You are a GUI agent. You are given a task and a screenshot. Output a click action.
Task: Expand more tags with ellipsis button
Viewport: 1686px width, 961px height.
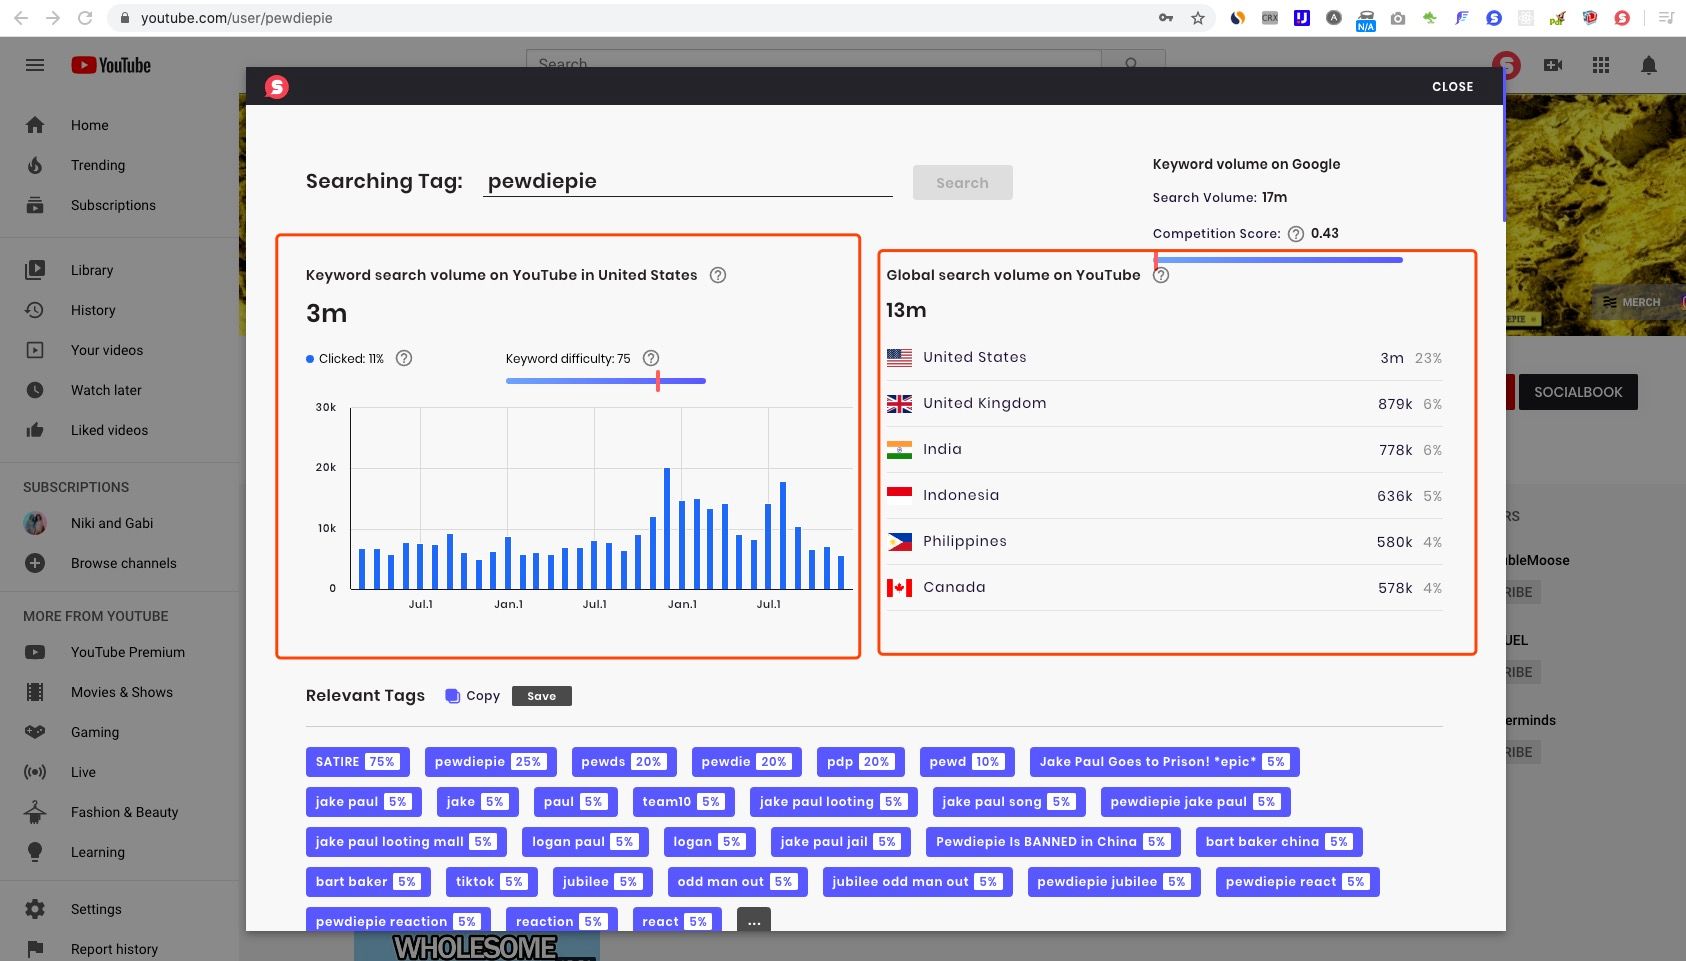(x=754, y=920)
